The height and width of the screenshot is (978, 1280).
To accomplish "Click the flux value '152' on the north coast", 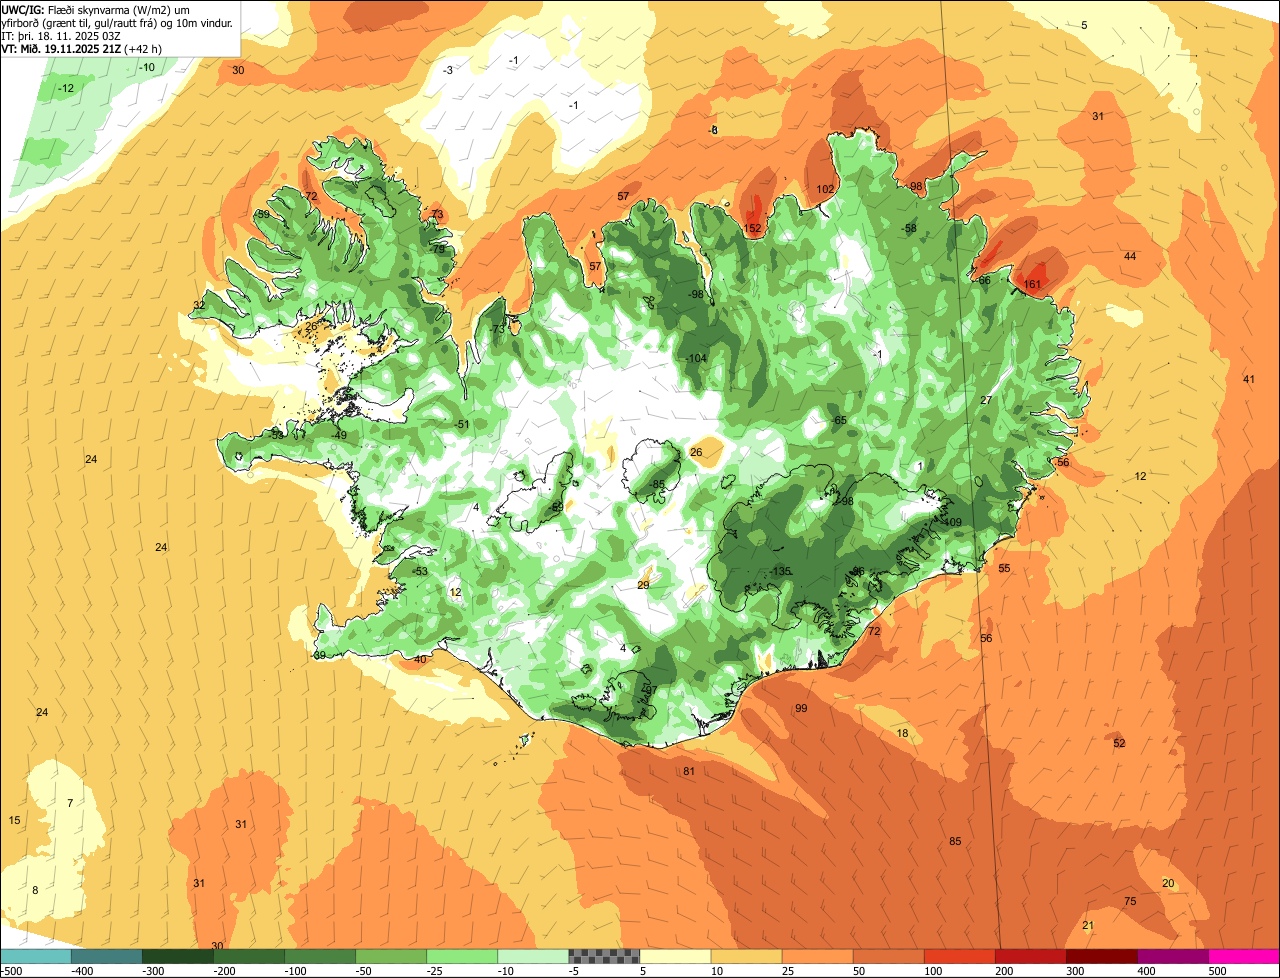I will (x=753, y=229).
